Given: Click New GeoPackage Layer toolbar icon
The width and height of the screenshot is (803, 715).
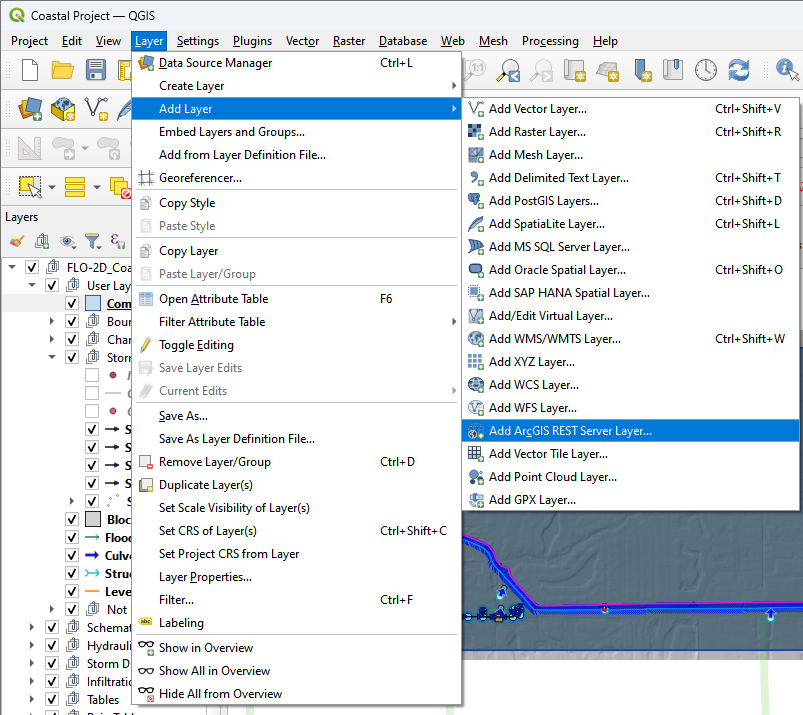Looking at the screenshot, I should point(63,108).
